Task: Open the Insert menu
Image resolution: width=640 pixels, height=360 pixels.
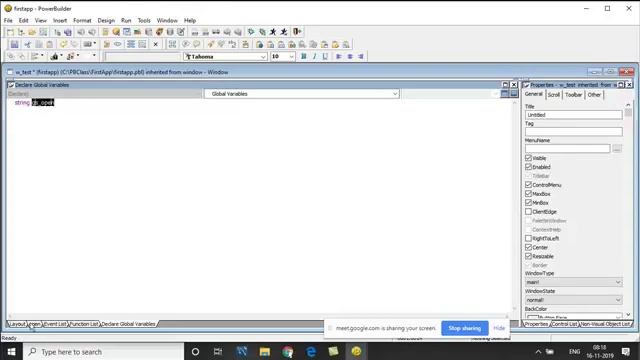Action: click(60, 20)
